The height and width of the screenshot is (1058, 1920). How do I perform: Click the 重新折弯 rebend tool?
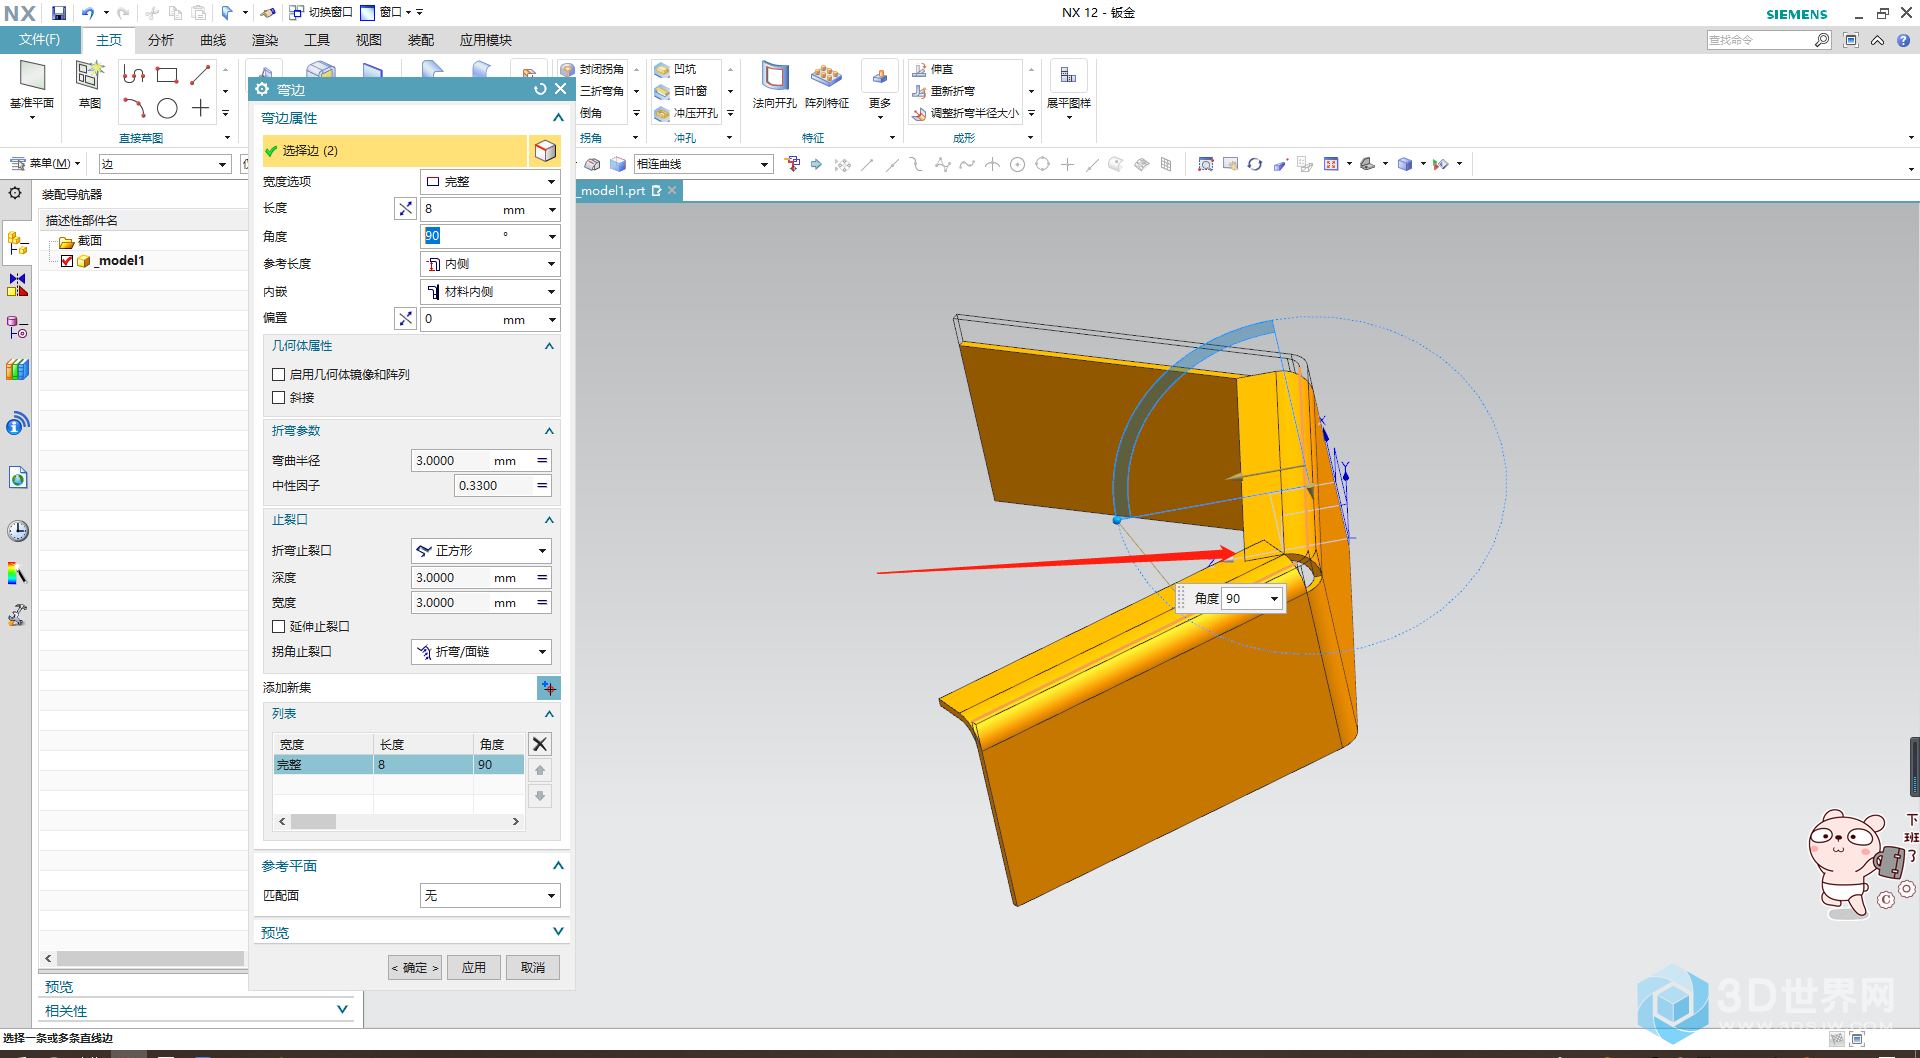click(943, 91)
